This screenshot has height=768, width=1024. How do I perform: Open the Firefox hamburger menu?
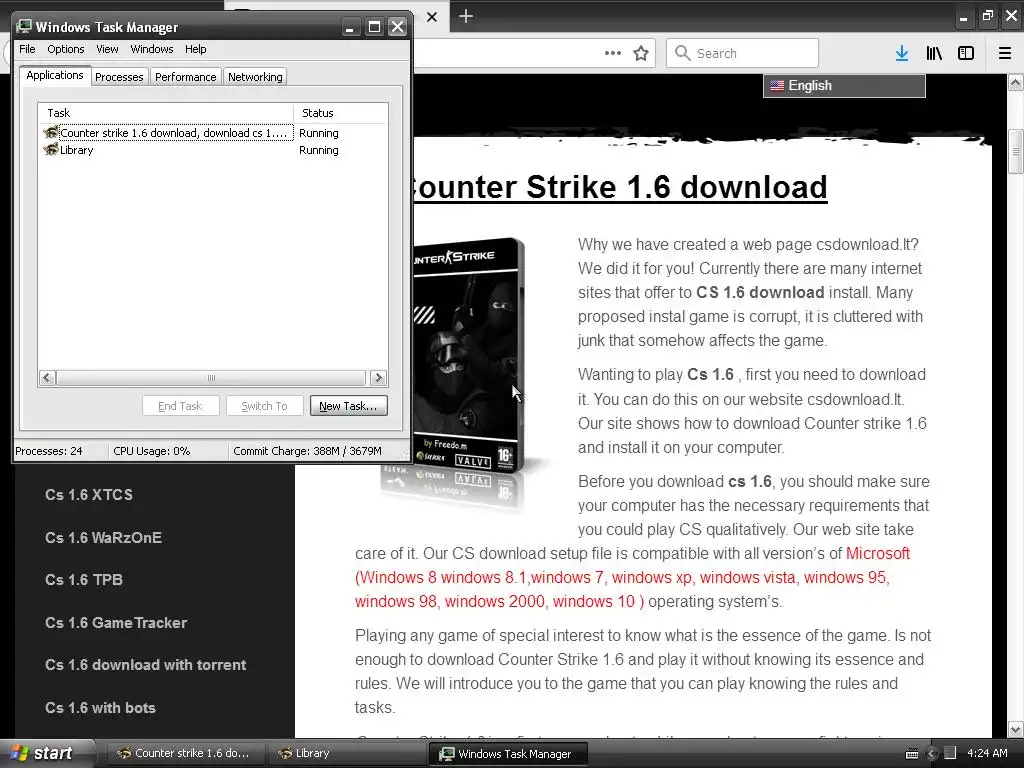(1005, 54)
